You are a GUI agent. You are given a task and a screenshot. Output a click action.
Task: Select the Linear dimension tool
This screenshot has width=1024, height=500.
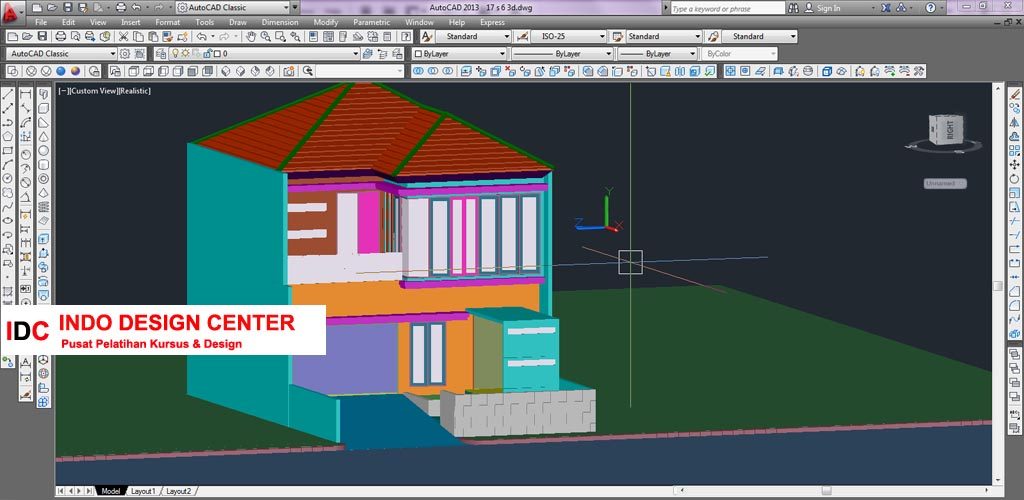pos(25,95)
